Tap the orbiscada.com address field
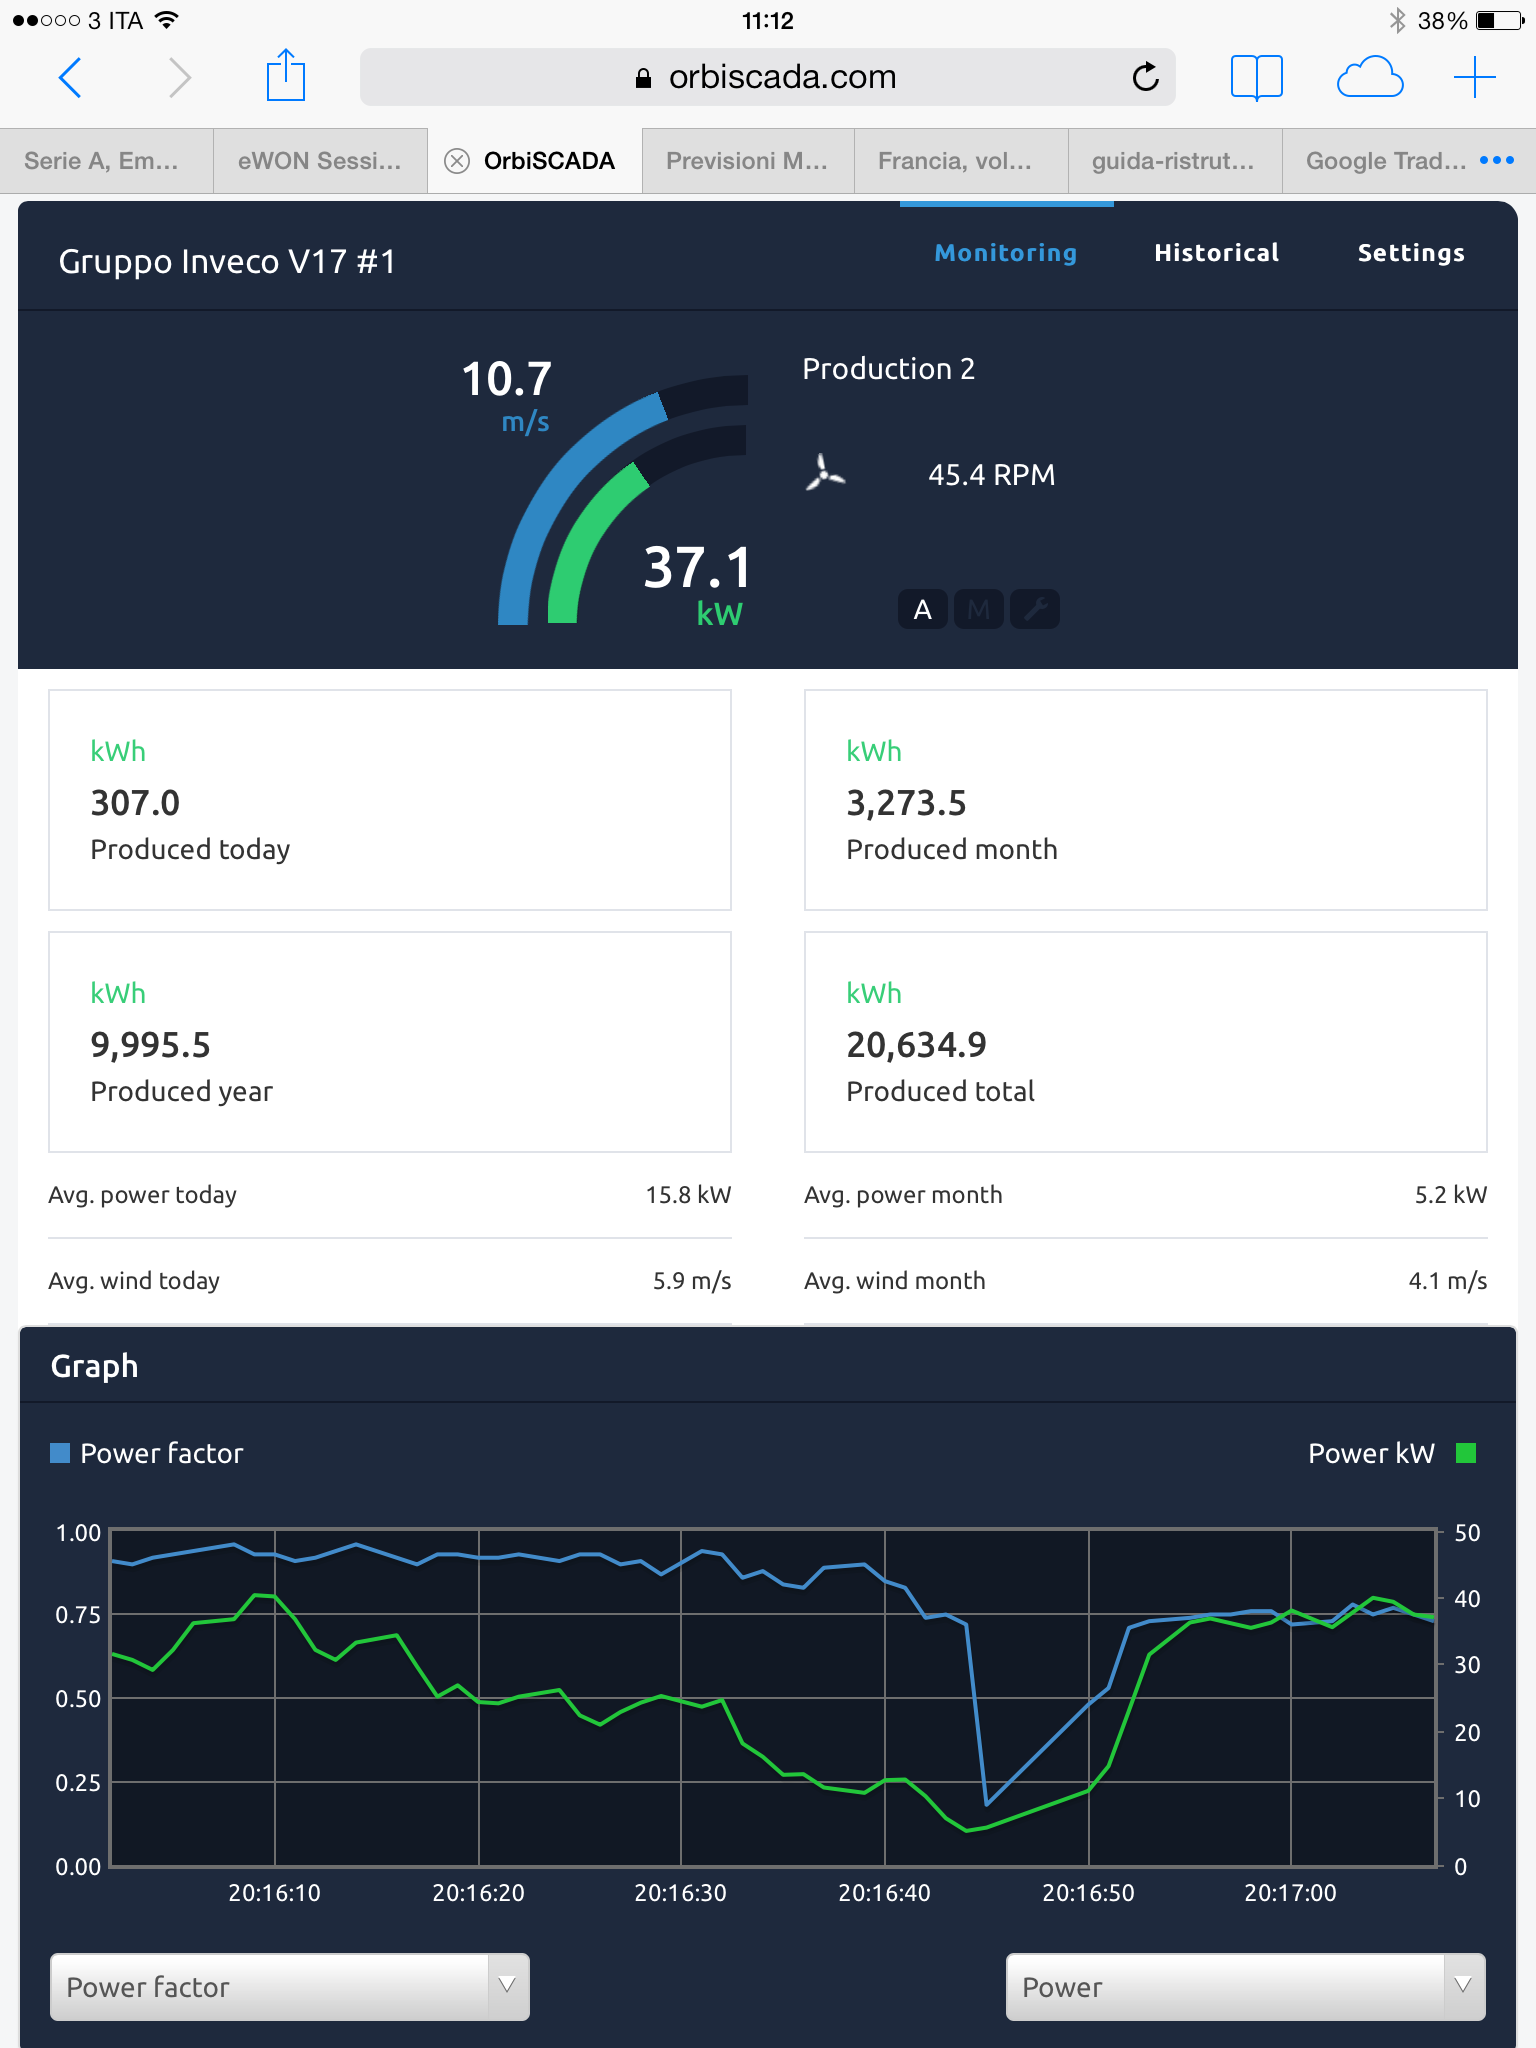 (766, 77)
